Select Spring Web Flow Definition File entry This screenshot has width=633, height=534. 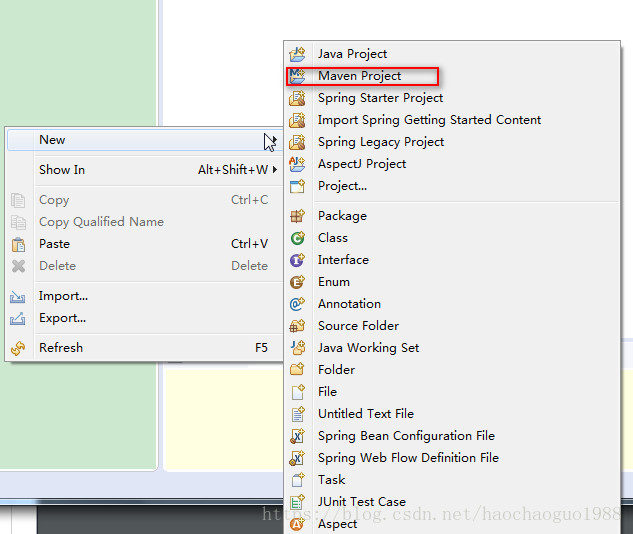(x=452, y=458)
